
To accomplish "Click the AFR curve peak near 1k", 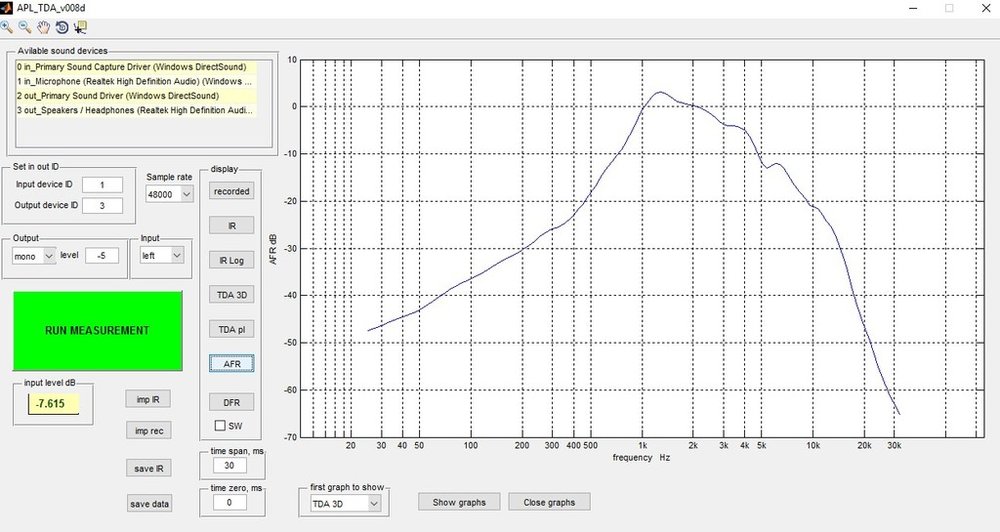I will pos(659,92).
